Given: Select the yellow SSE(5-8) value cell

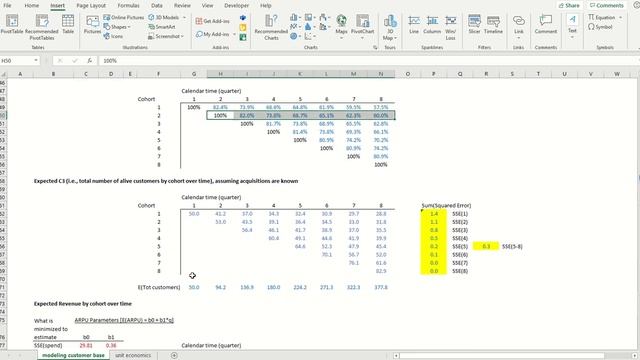Looking at the screenshot, I should [x=486, y=247].
